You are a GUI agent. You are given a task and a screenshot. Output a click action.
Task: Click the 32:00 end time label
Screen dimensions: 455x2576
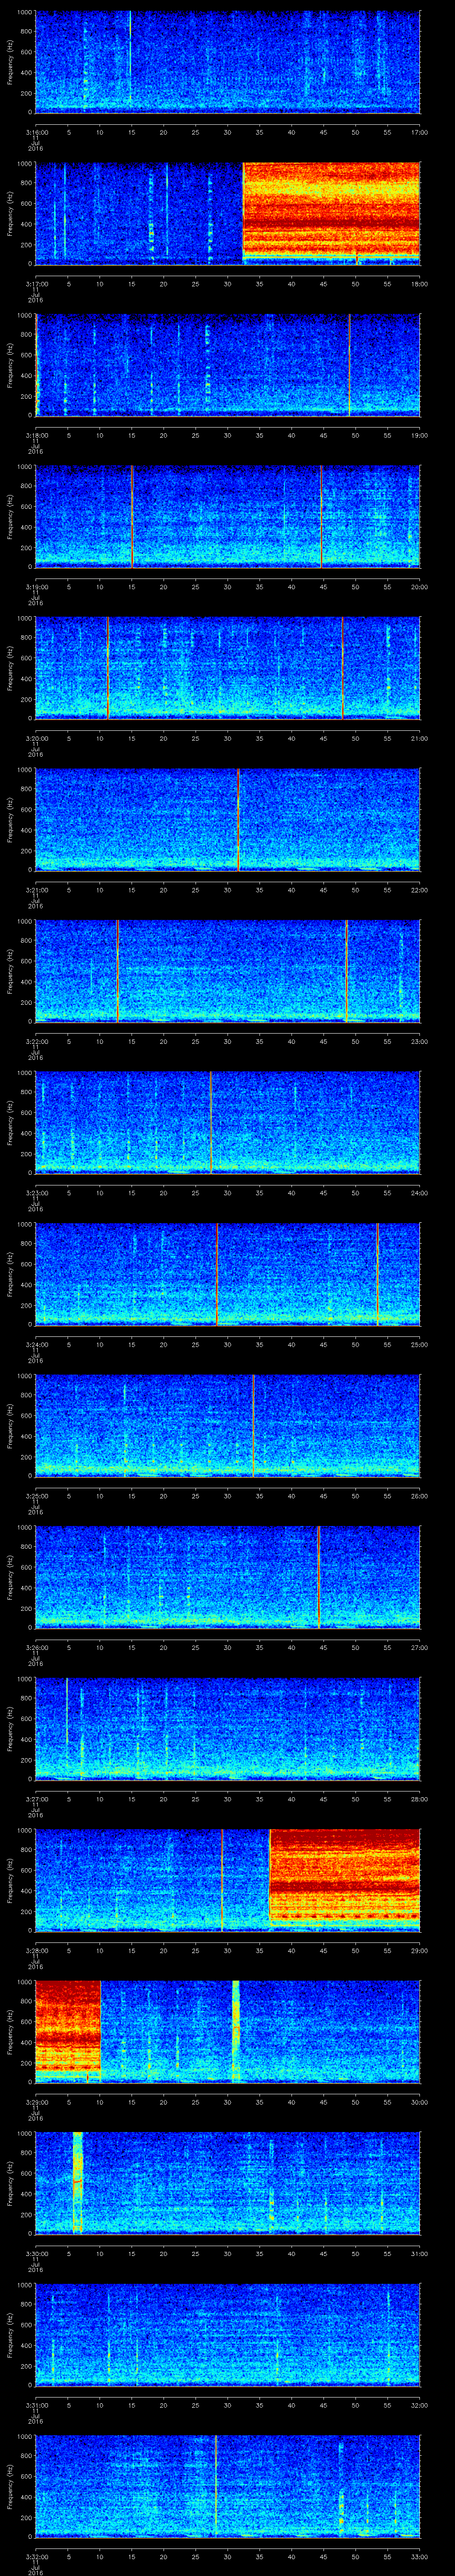point(419,2404)
